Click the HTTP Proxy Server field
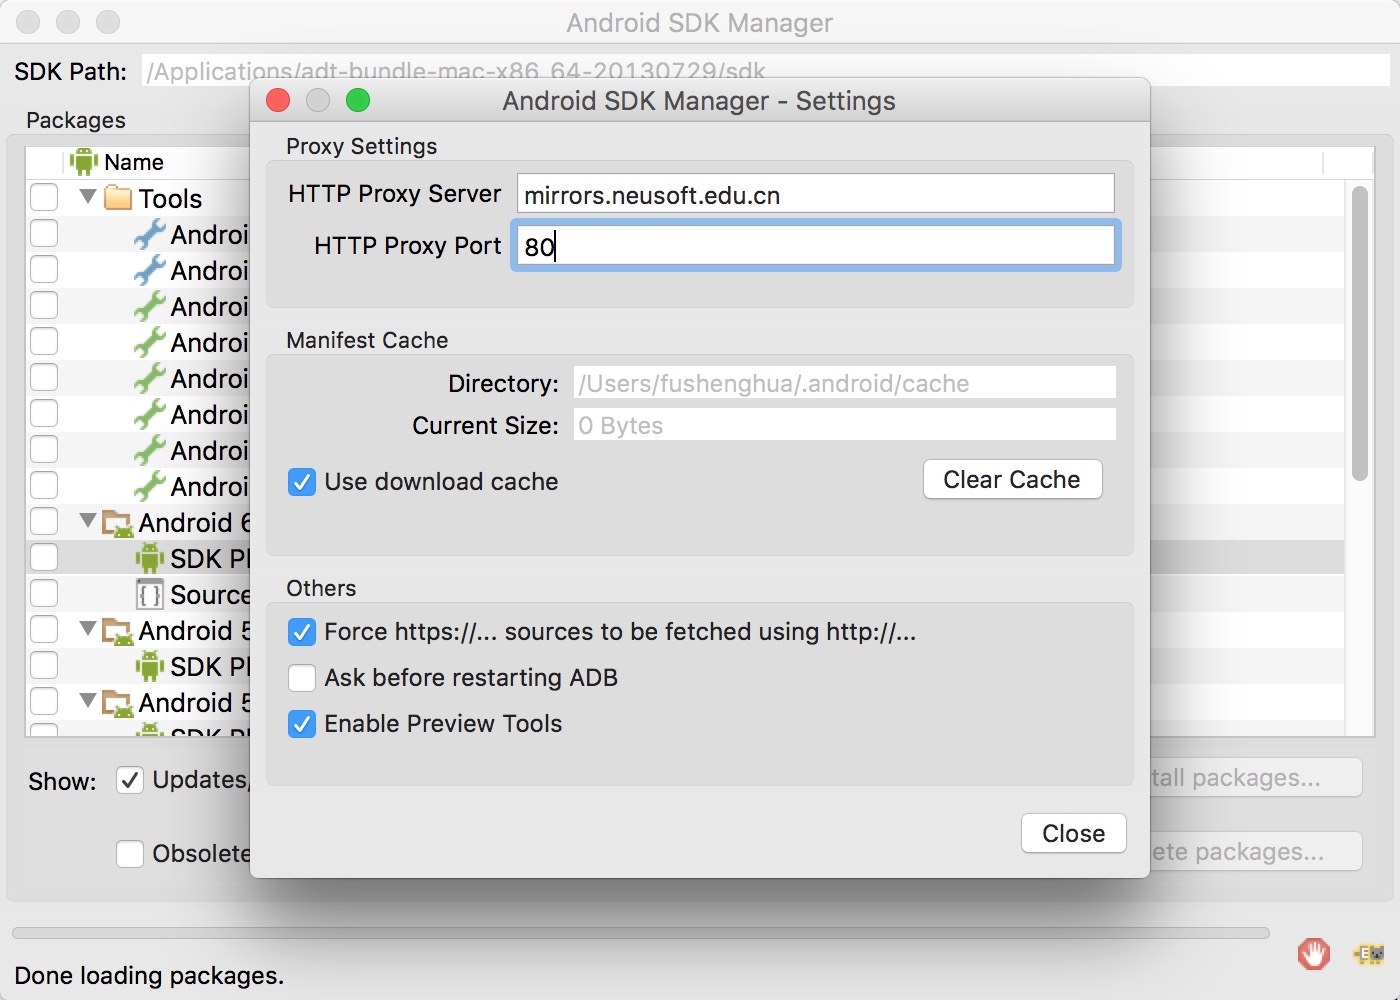Image resolution: width=1400 pixels, height=1000 pixels. click(815, 194)
